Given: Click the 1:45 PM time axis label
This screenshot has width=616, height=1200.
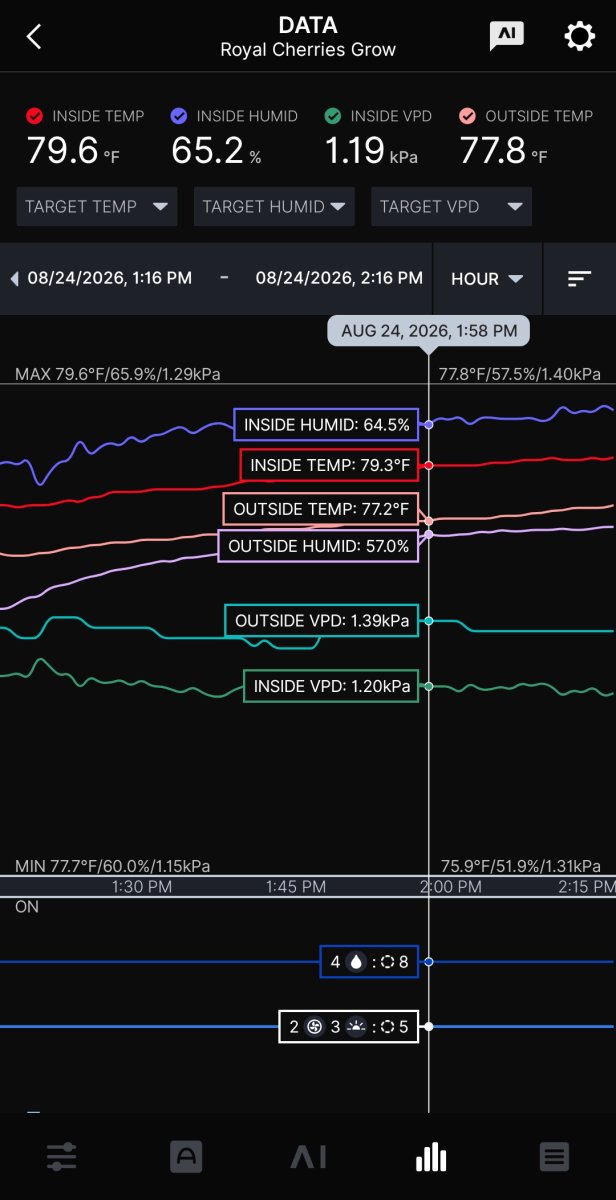Looking at the screenshot, I should coord(296,887).
